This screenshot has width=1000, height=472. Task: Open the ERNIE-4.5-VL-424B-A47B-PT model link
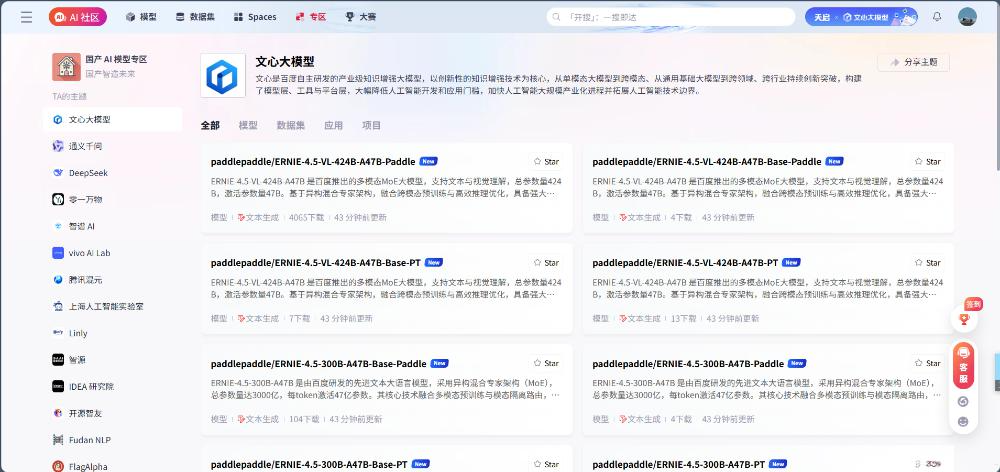tap(685, 262)
